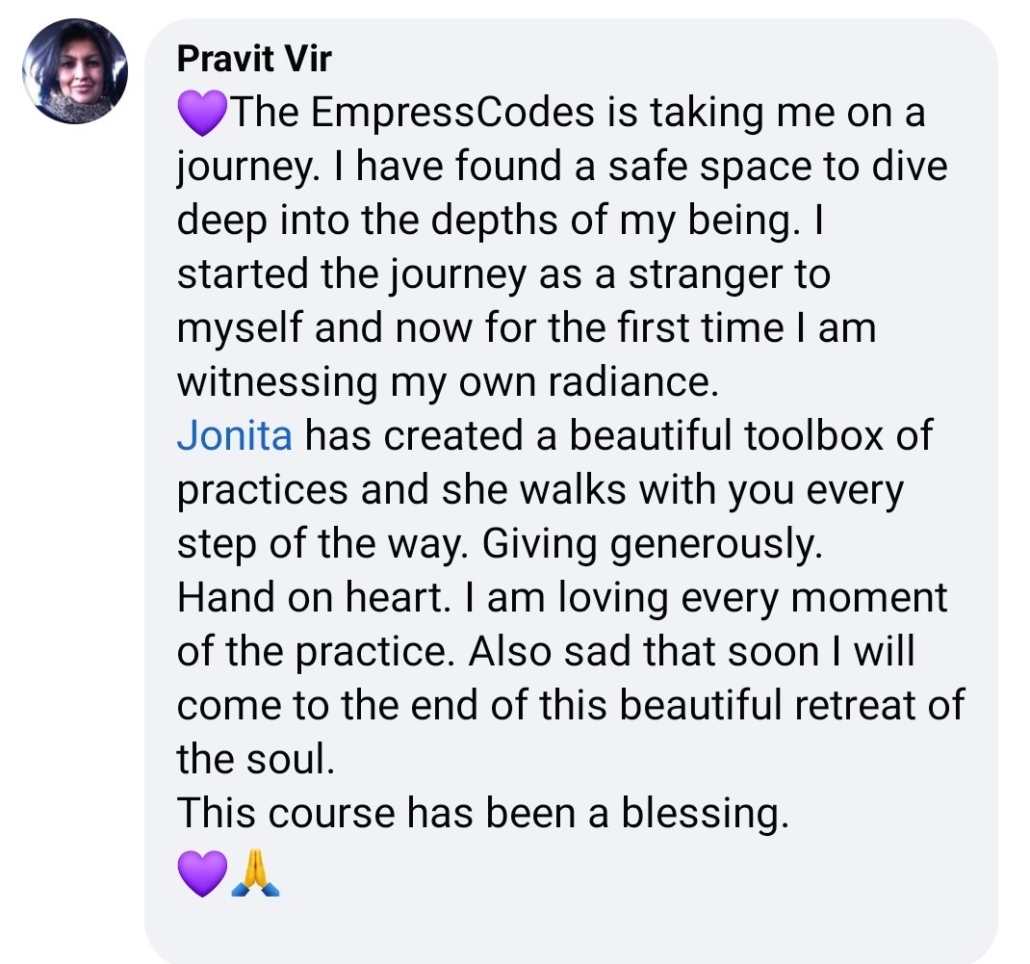Click the Pravit Vir commenter name
Image resolution: width=1030 pixels, height=964 pixels.
[253, 60]
